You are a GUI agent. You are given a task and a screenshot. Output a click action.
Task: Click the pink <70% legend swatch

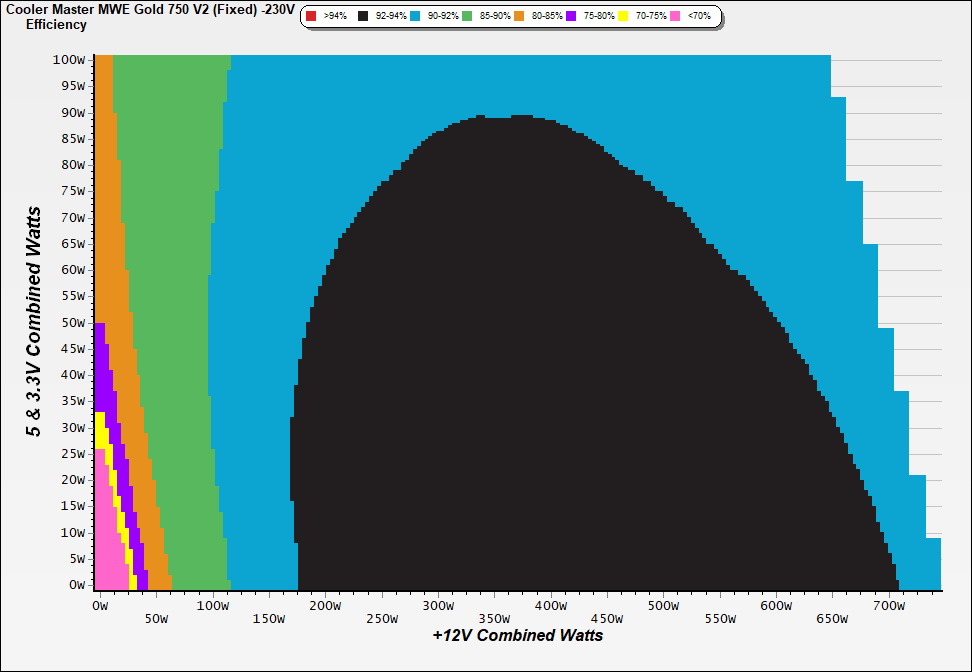coord(674,16)
